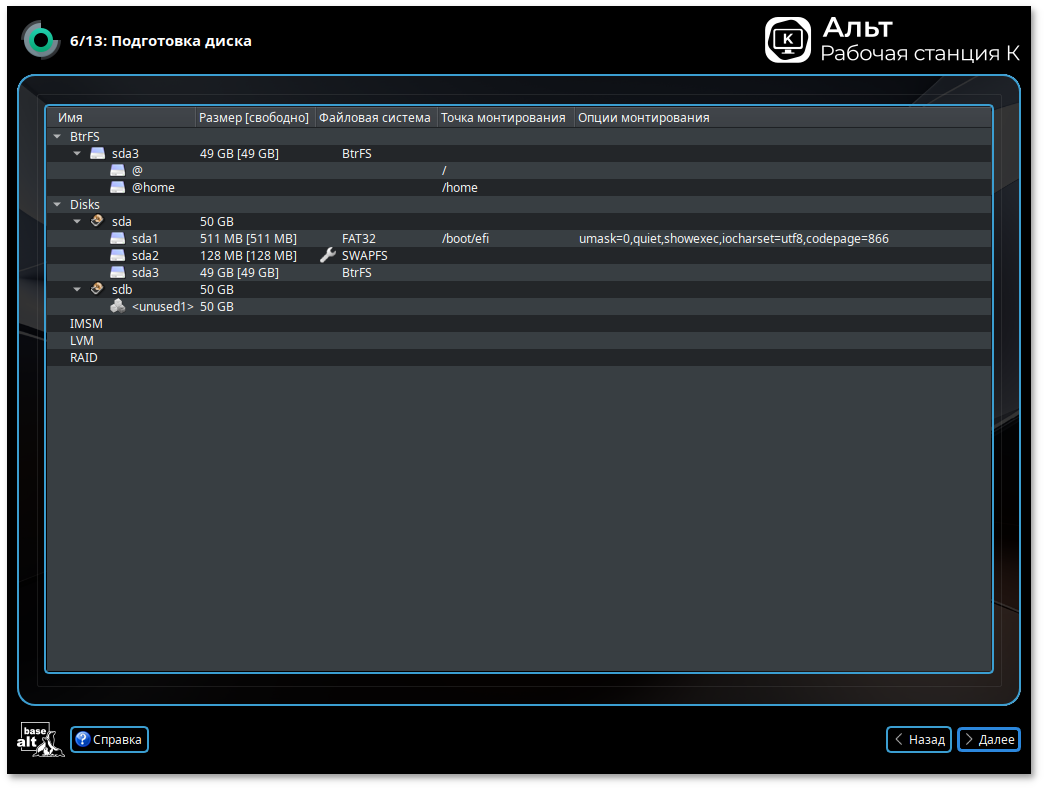
Task: Click the icon next to <unused1> space
Action: click(x=118, y=306)
